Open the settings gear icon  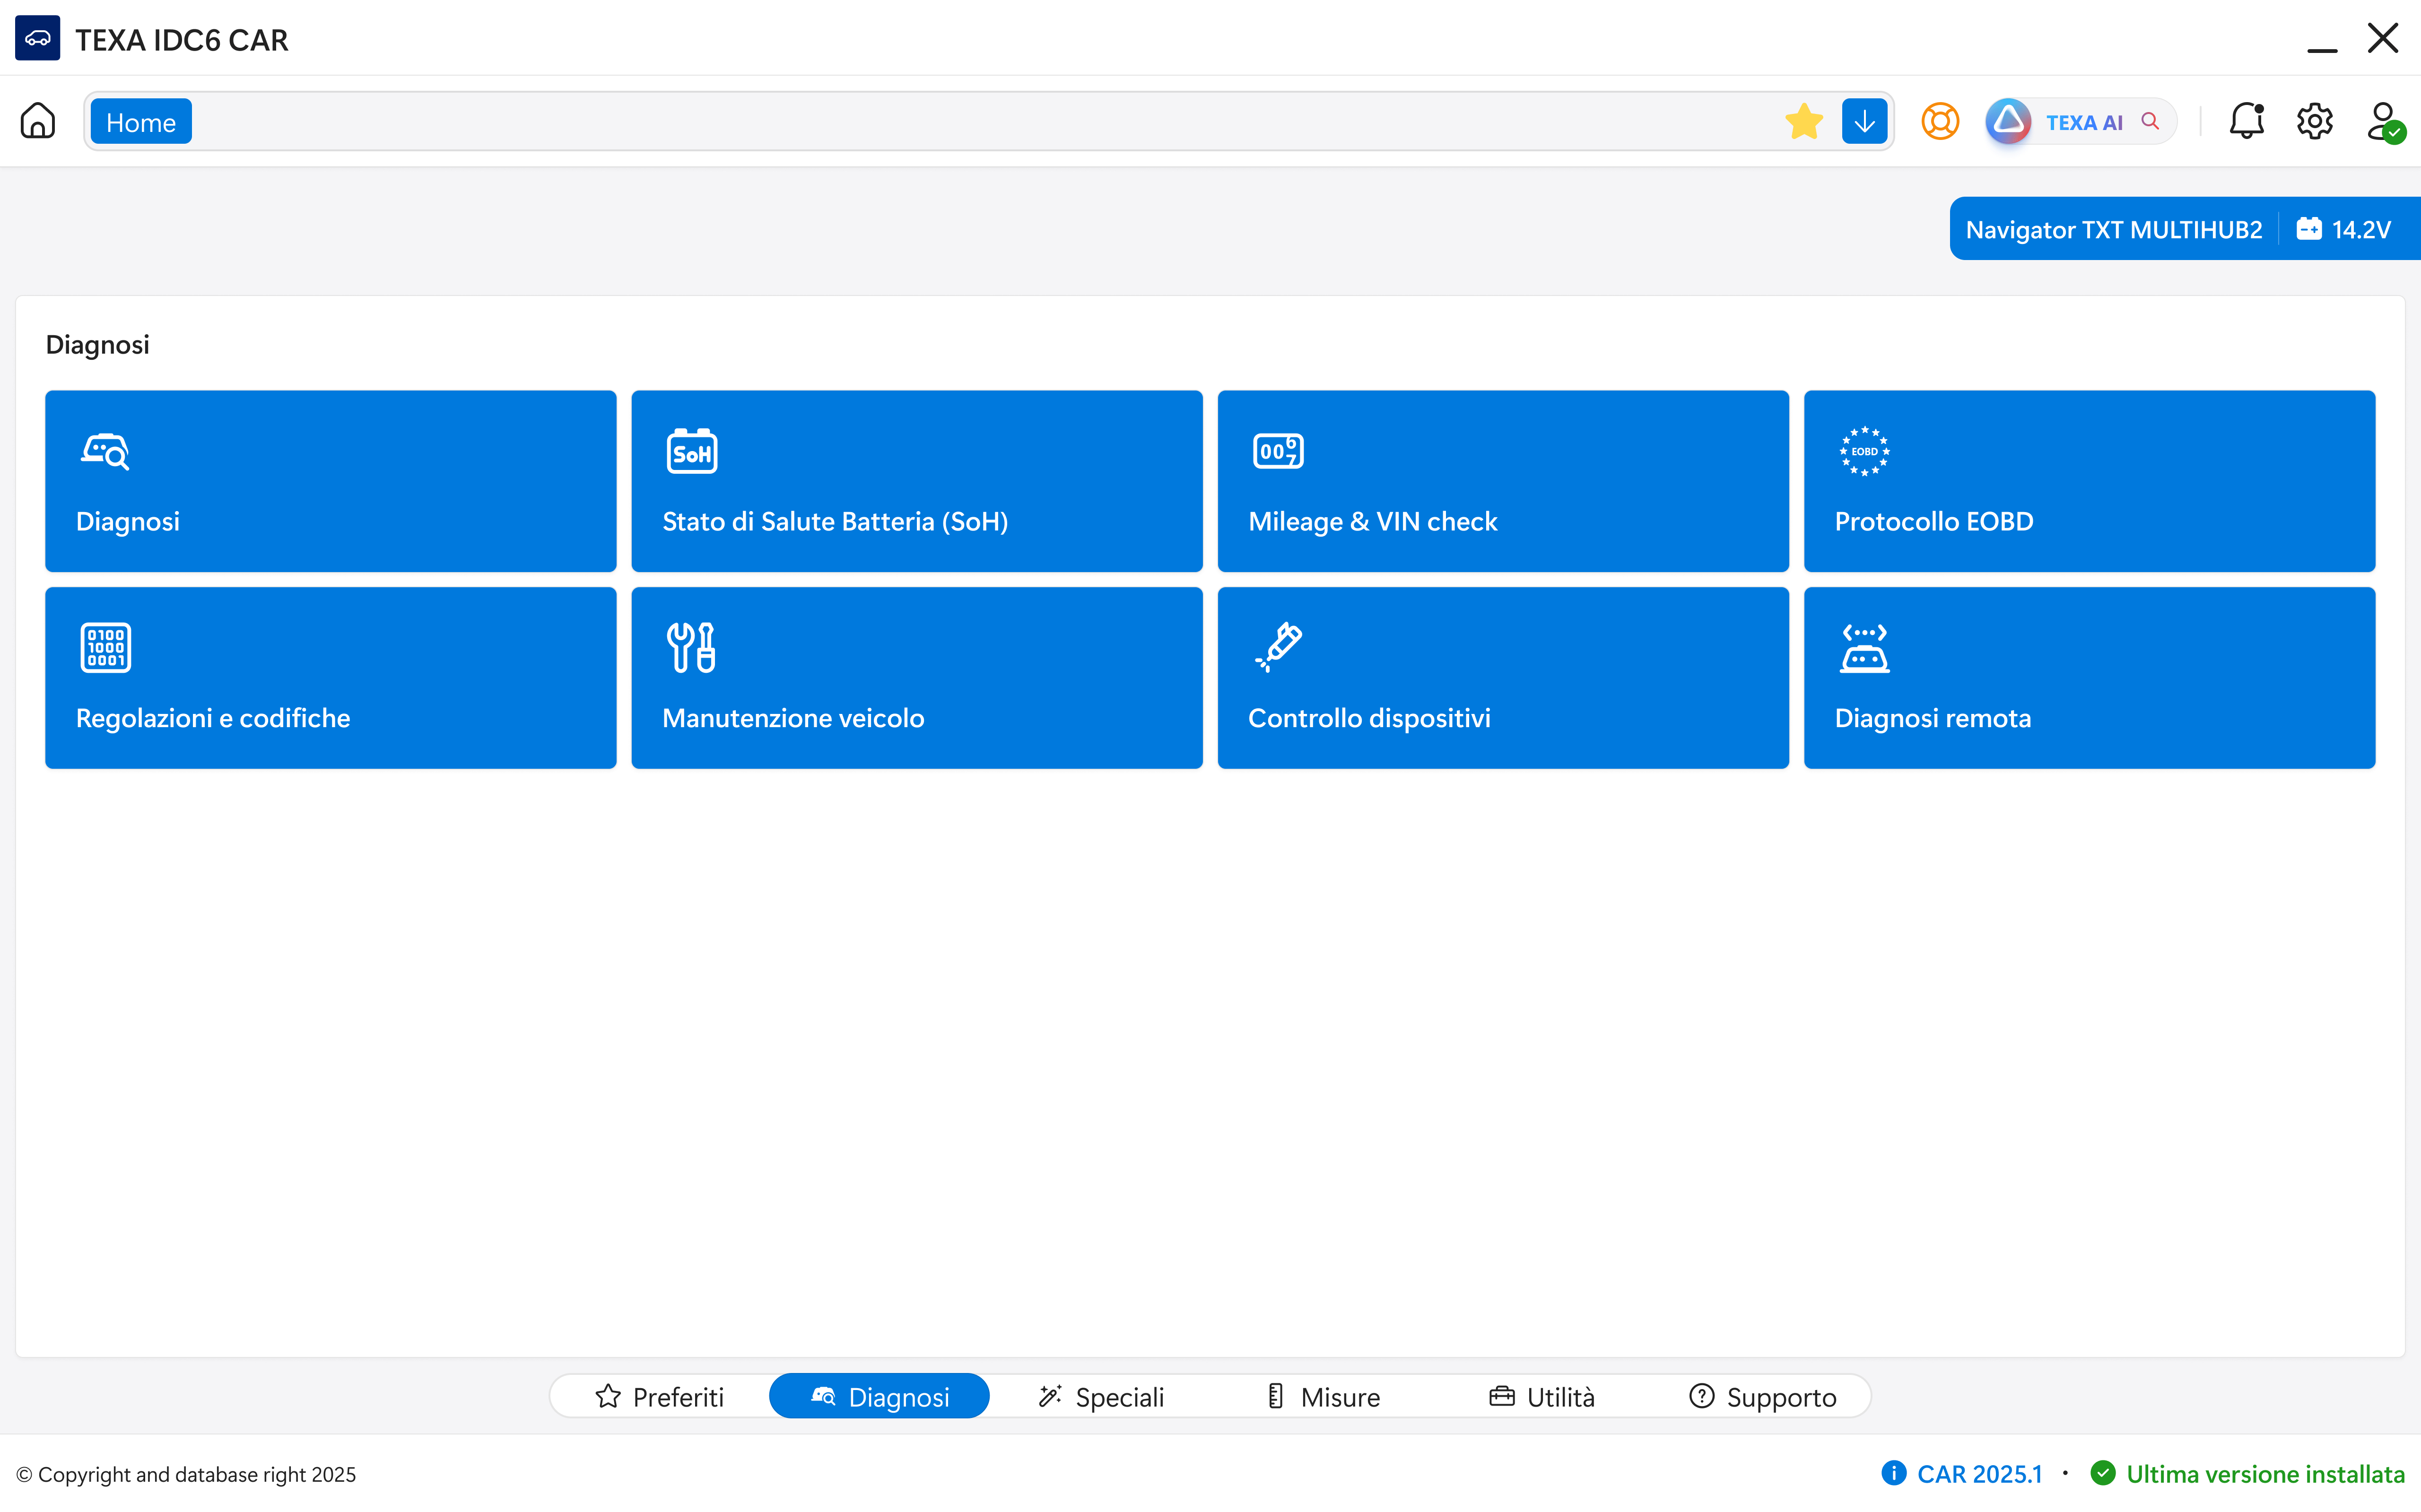pos(2314,122)
